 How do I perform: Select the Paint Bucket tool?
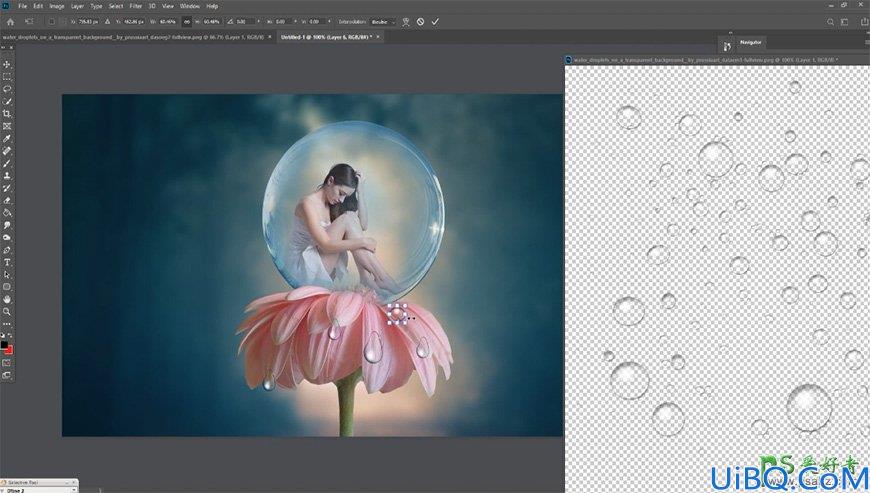[x=7, y=212]
